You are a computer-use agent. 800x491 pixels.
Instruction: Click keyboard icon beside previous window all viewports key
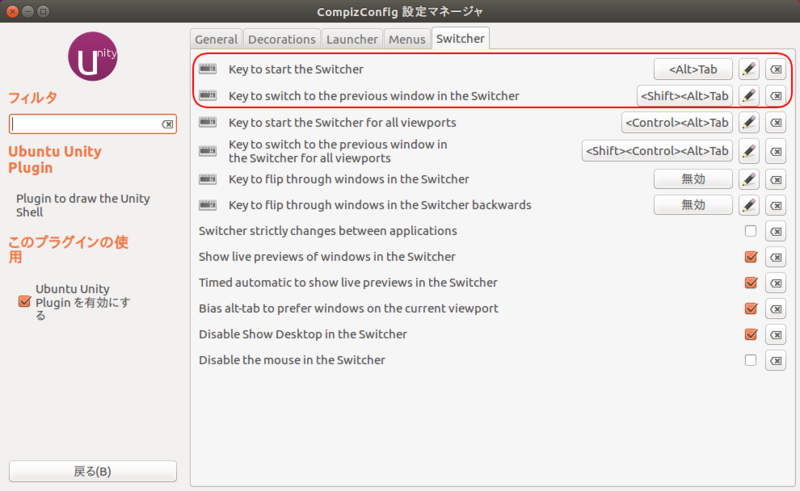208,151
